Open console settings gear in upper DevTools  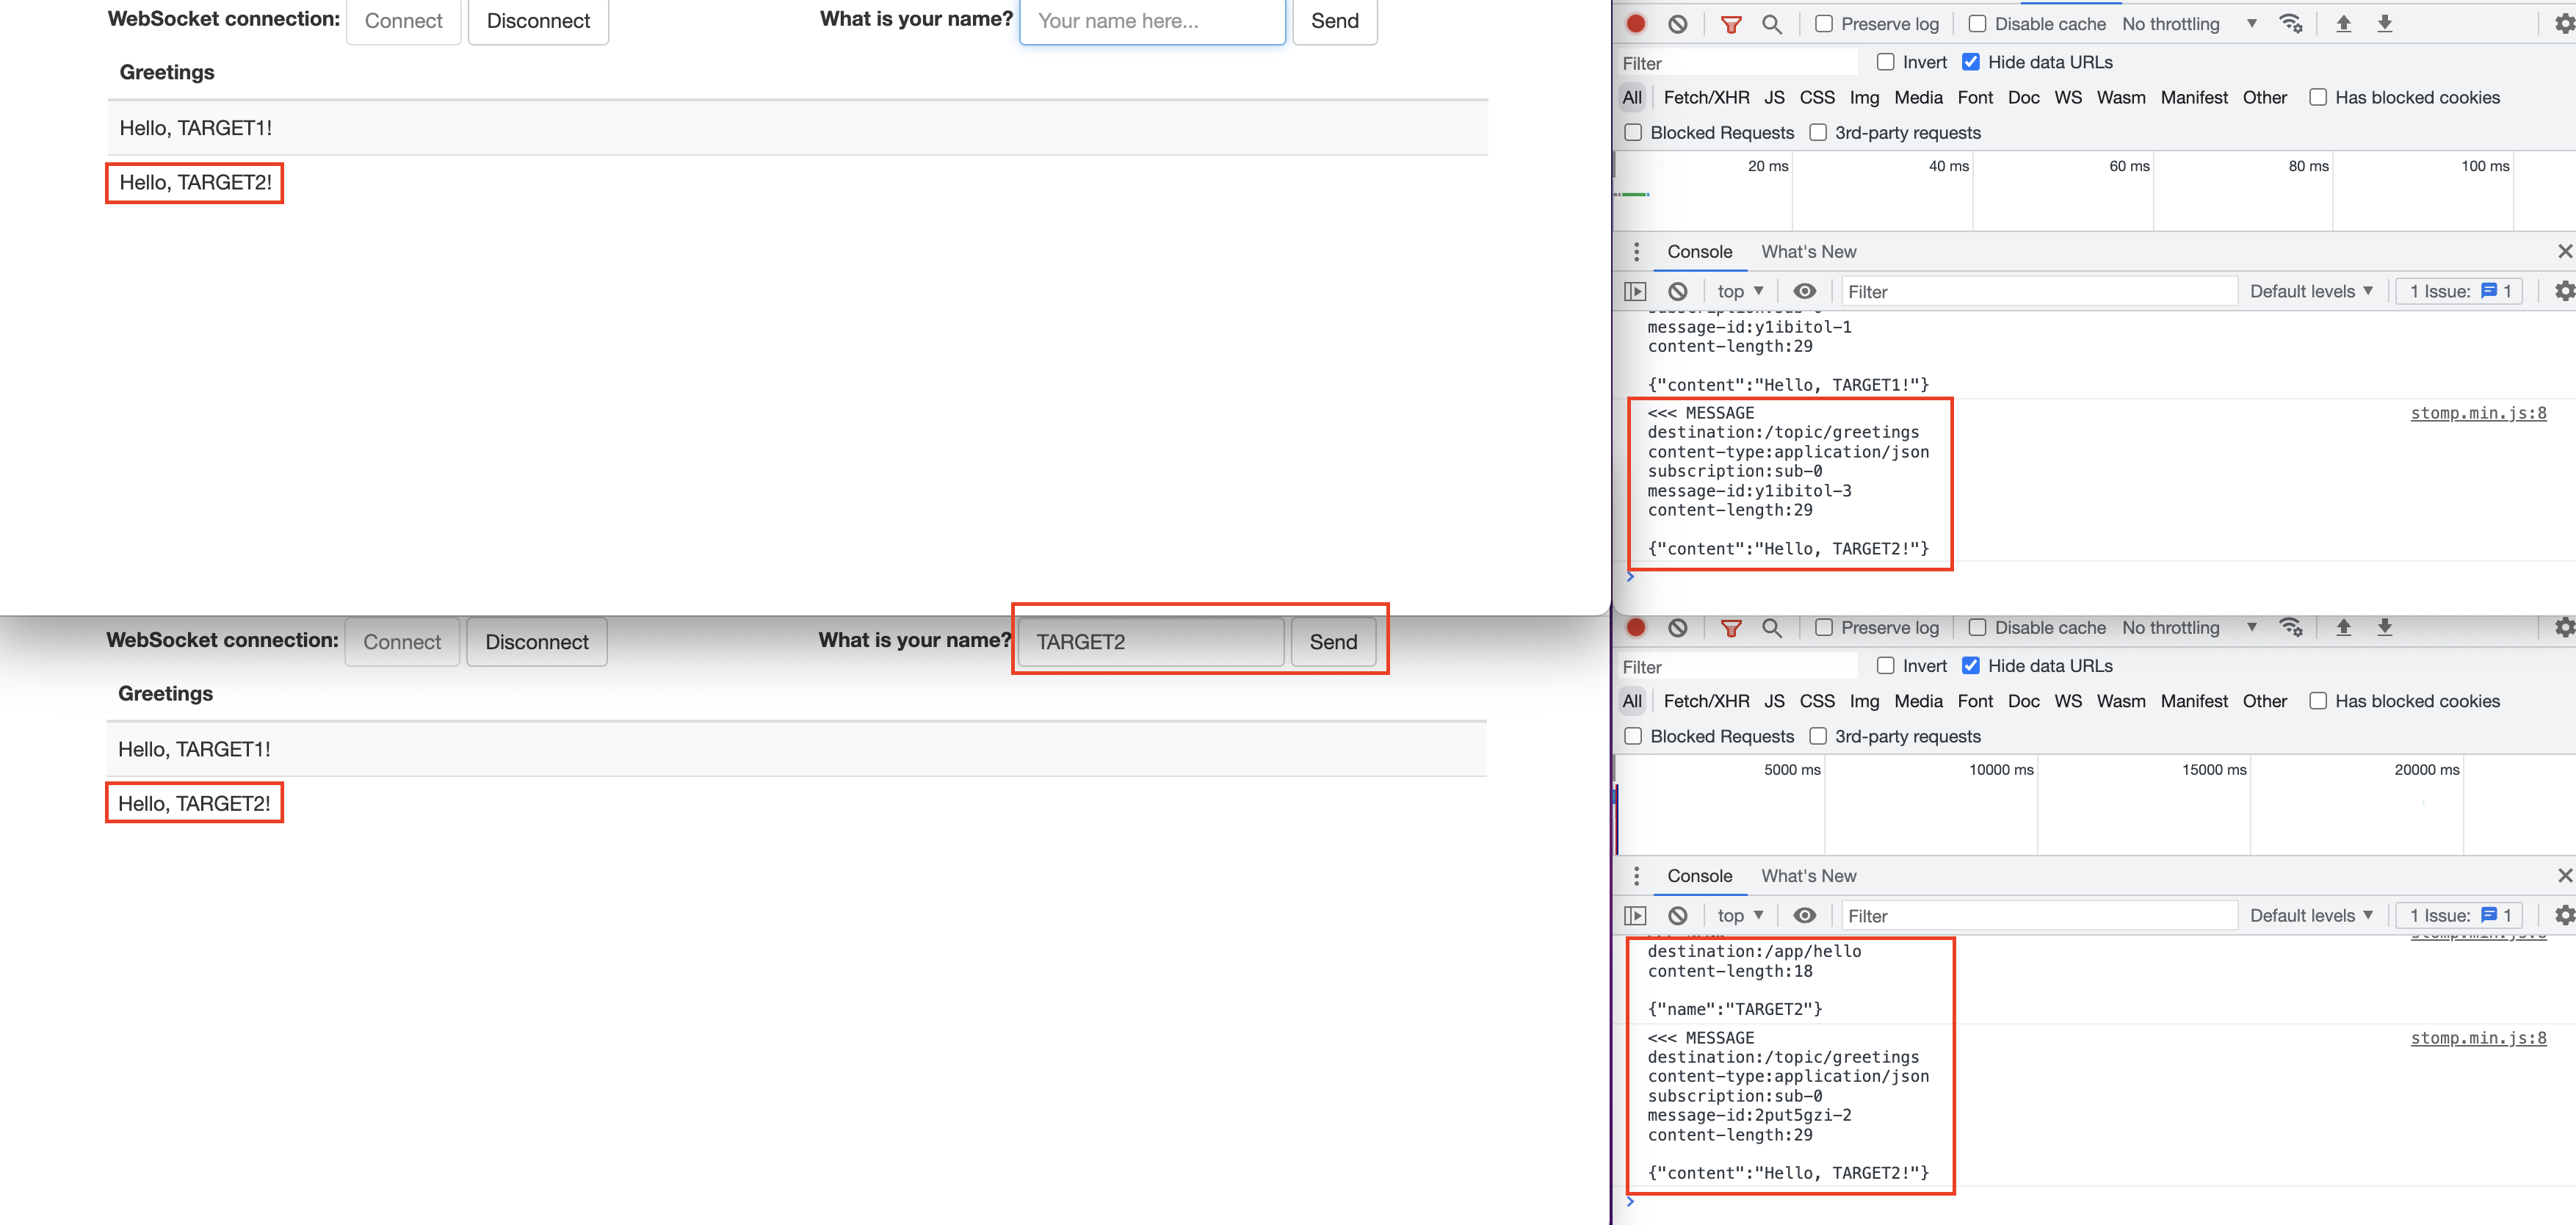2565,291
